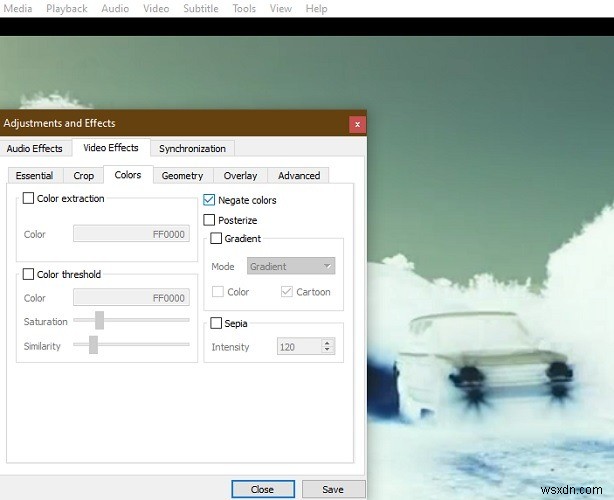Switch to the Synchronization tab

point(192,149)
